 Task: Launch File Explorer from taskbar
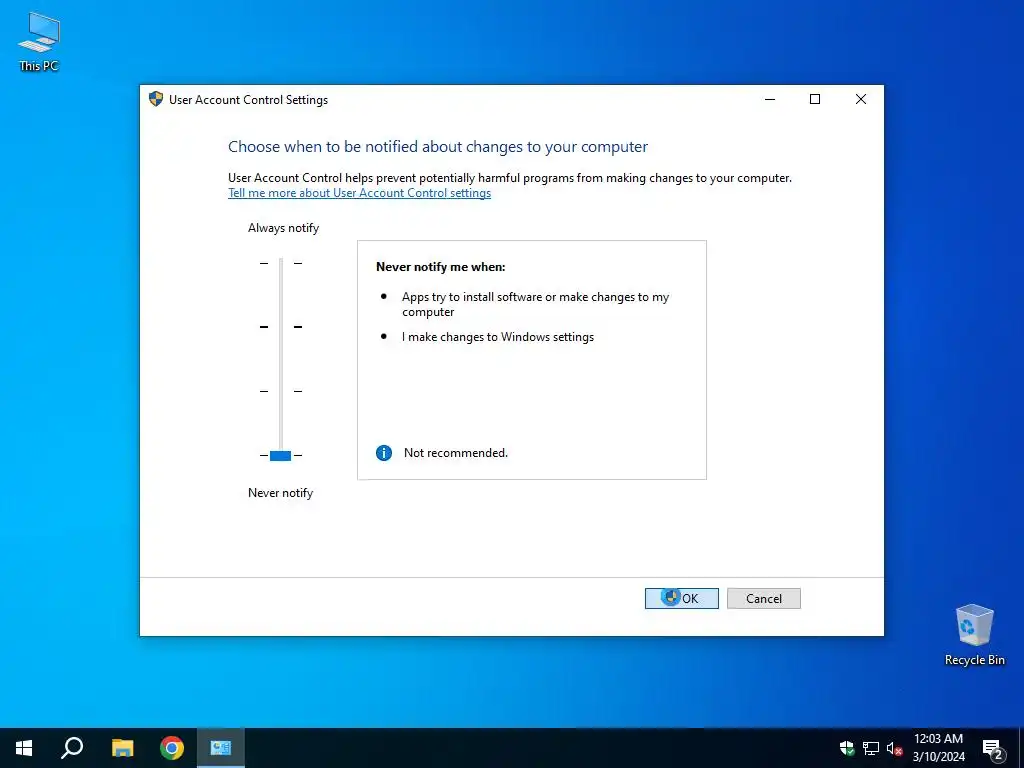pyautogui.click(x=122, y=748)
